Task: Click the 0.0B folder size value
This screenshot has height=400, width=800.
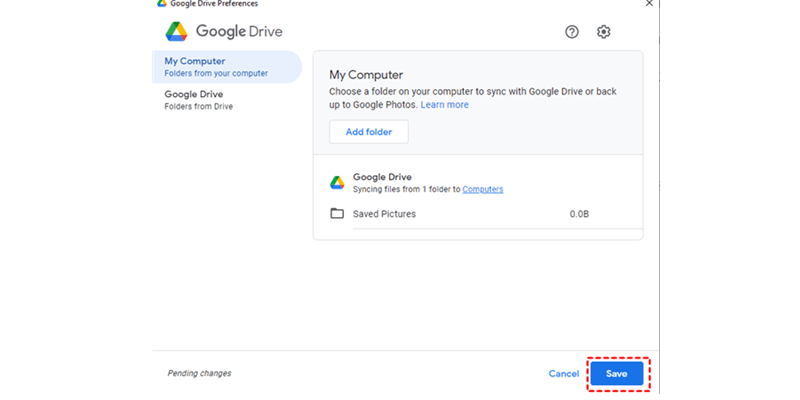Action: coord(579,214)
